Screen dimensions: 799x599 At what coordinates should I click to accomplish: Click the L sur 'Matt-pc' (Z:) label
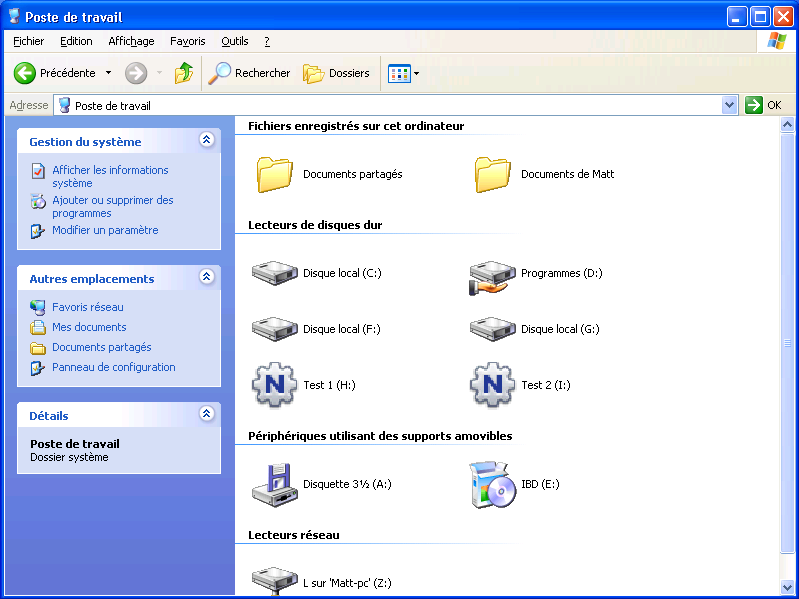[x=347, y=583]
